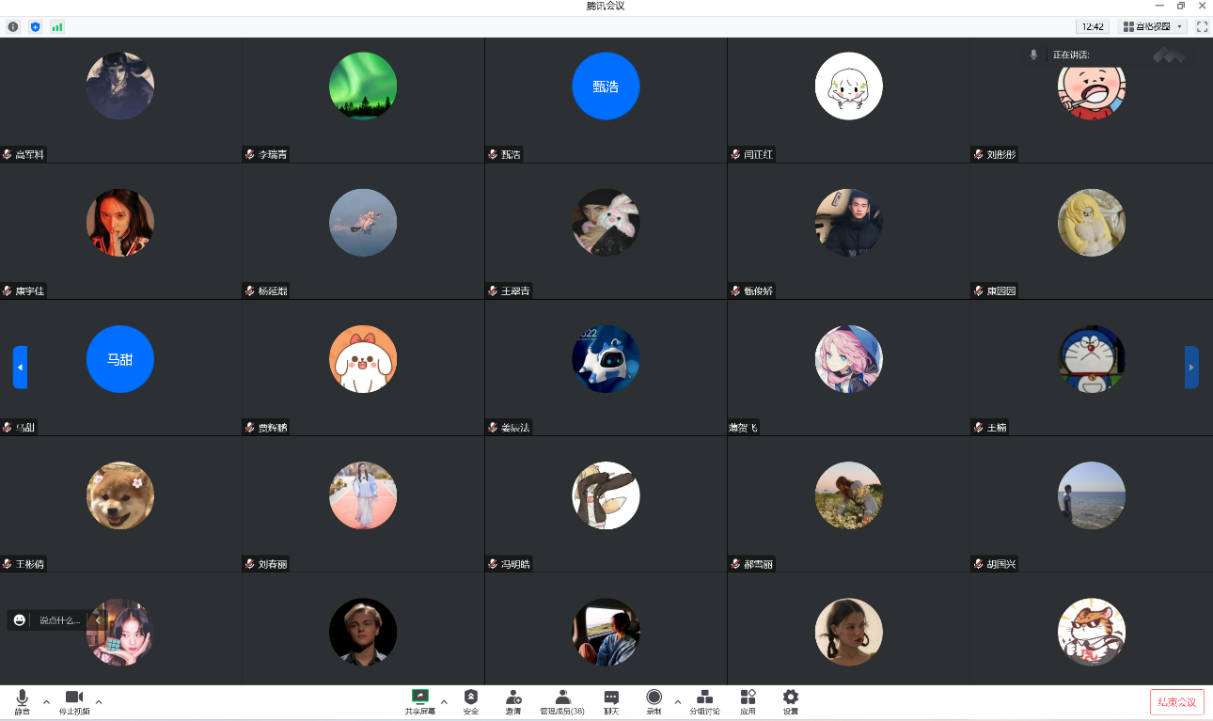The height and width of the screenshot is (721, 1213).
Task: Start recording with the record button
Action: coord(653,700)
